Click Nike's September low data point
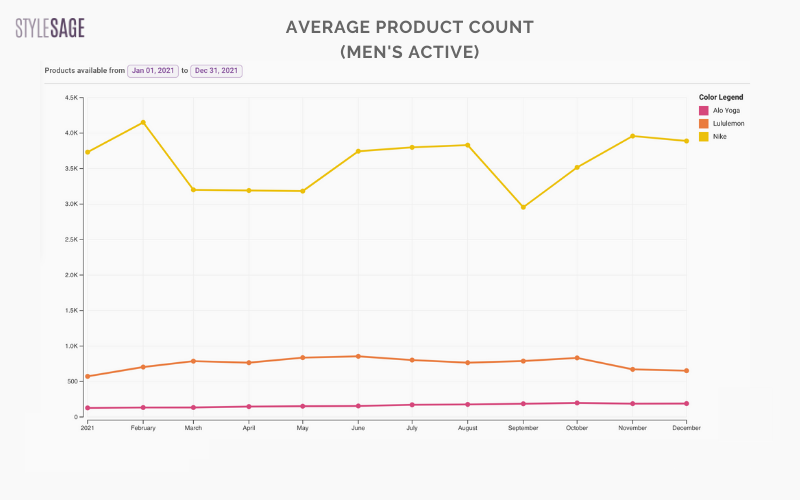This screenshot has height=500, width=800. tap(523, 207)
